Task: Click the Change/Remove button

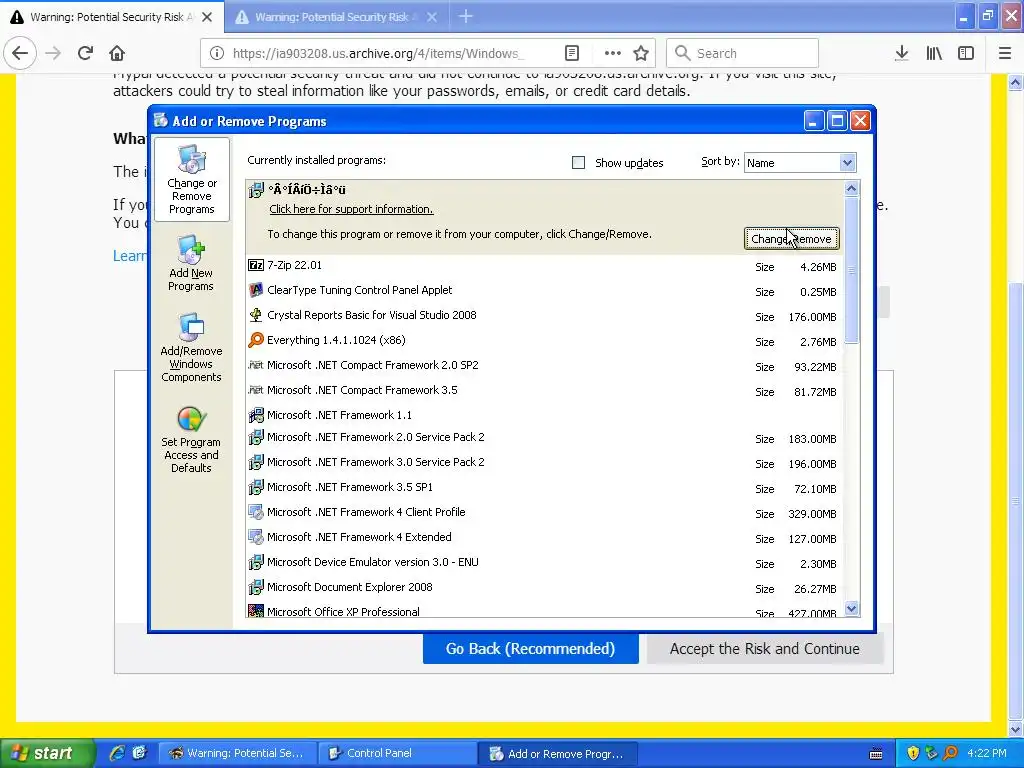Action: pyautogui.click(x=792, y=239)
